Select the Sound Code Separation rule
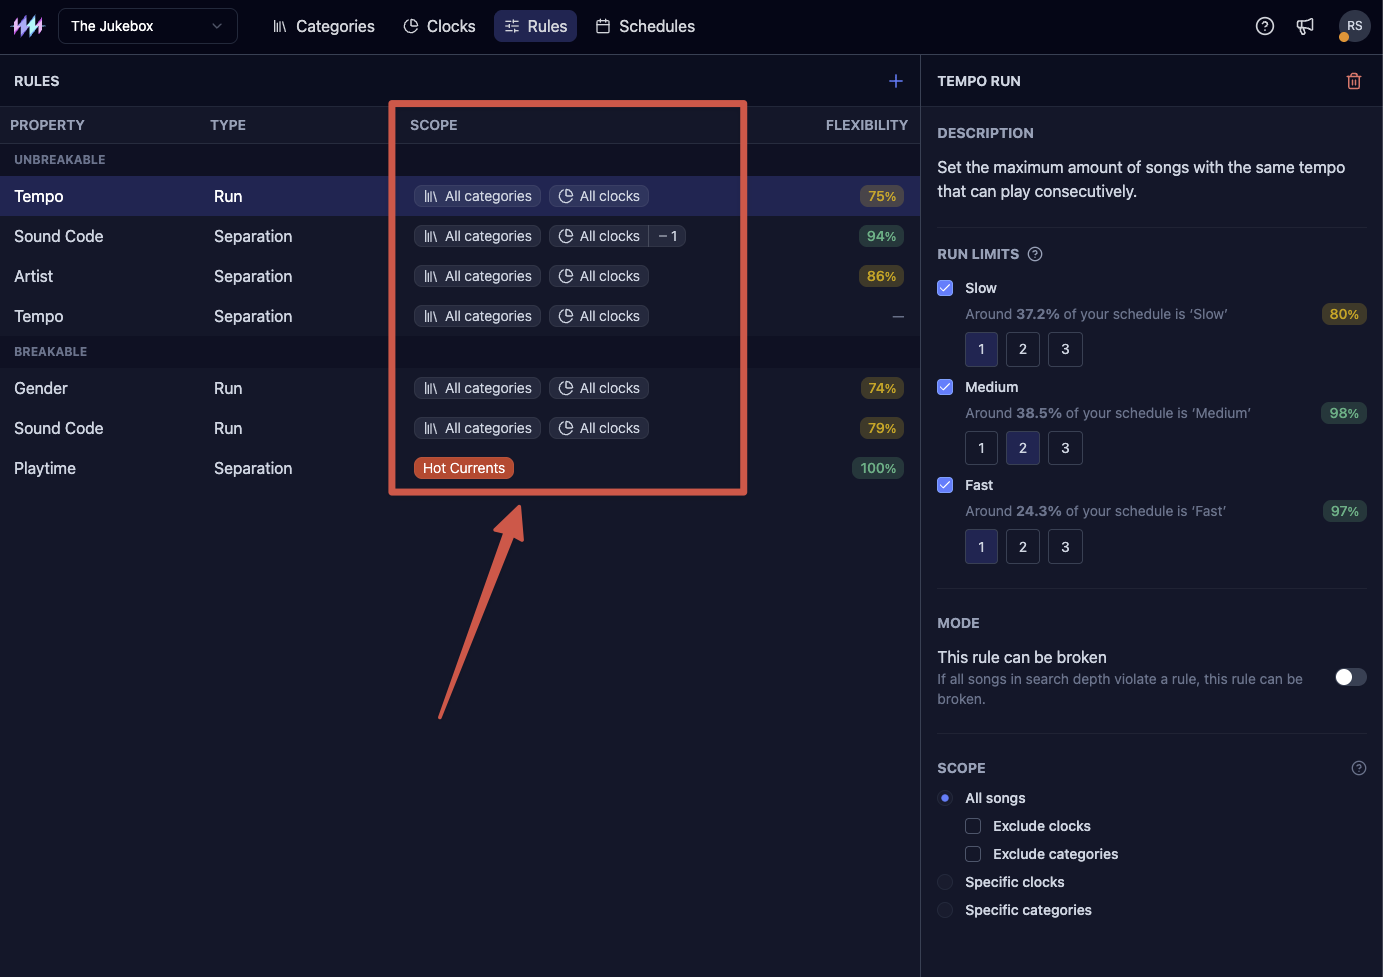1383x977 pixels. click(460, 236)
